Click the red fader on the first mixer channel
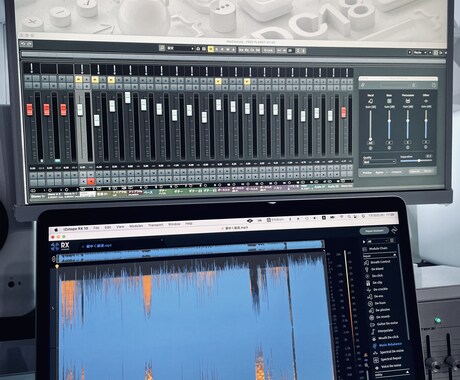The width and height of the screenshot is (460, 380). [30, 109]
